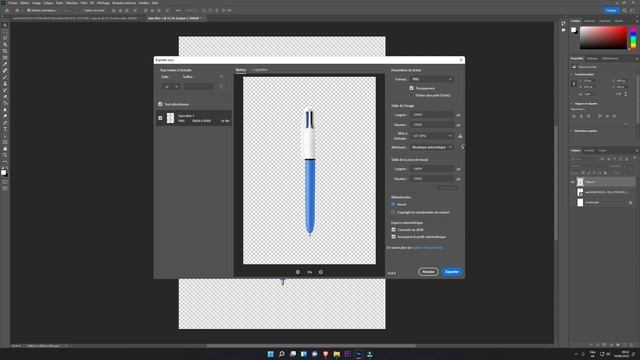Select the Aucune metadata radio button
Image resolution: width=640 pixels, height=360 pixels.
click(x=393, y=204)
